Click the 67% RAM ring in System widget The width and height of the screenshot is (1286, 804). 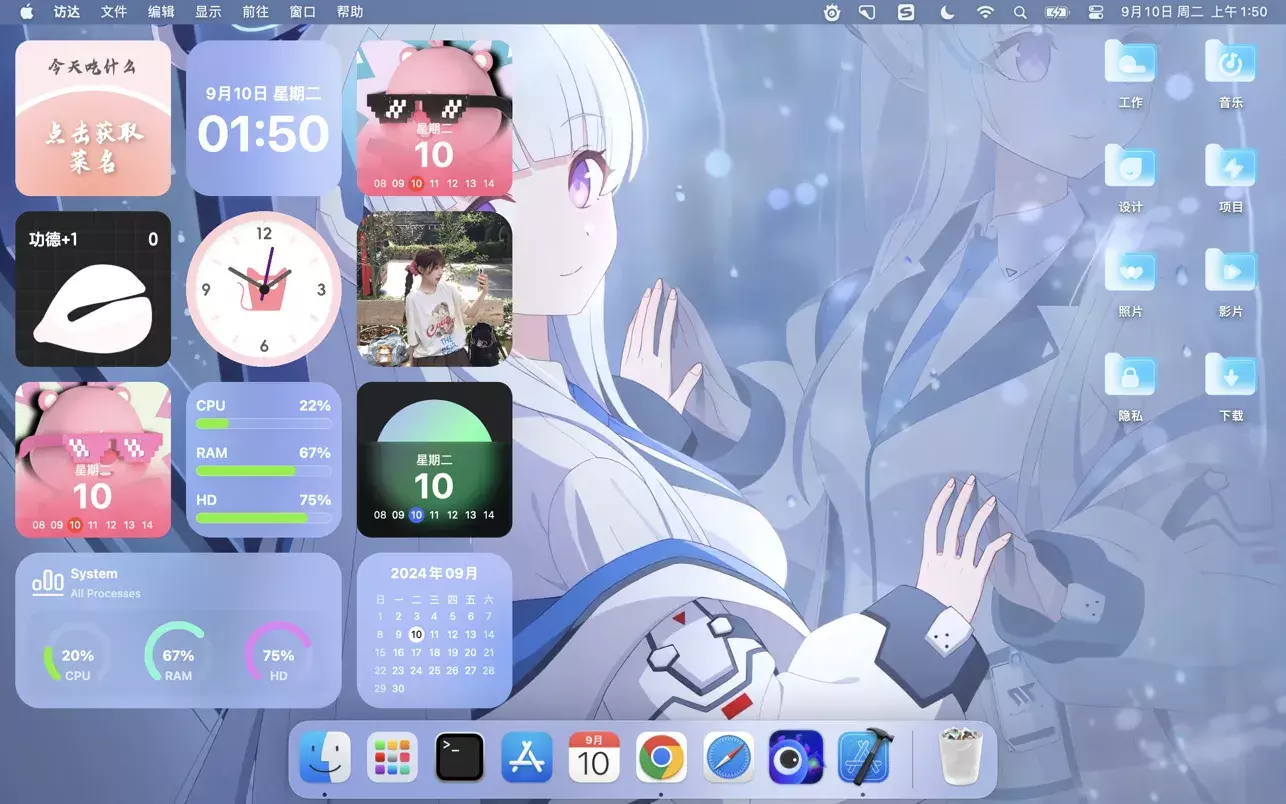click(178, 656)
